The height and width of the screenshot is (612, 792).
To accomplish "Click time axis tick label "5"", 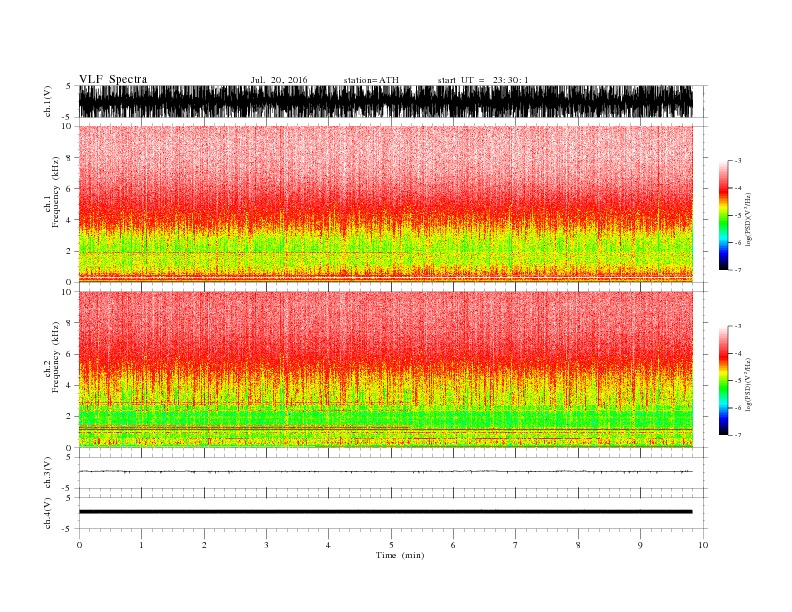I will [391, 545].
